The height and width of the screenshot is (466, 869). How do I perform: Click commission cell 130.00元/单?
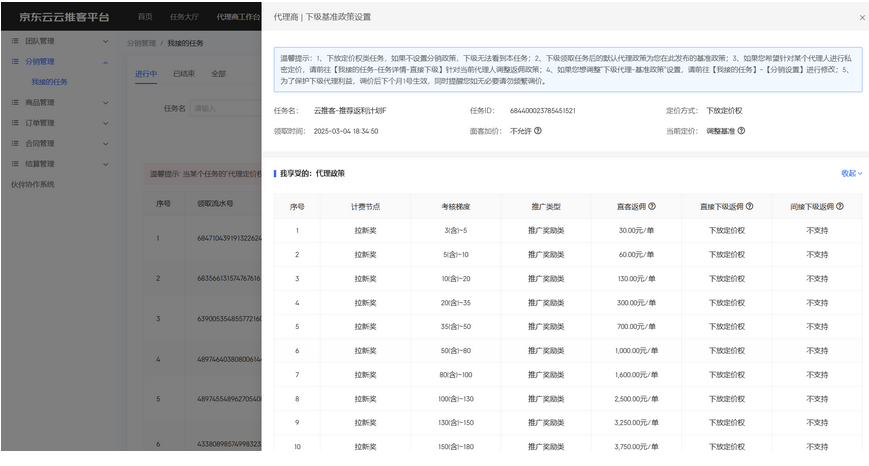point(636,279)
